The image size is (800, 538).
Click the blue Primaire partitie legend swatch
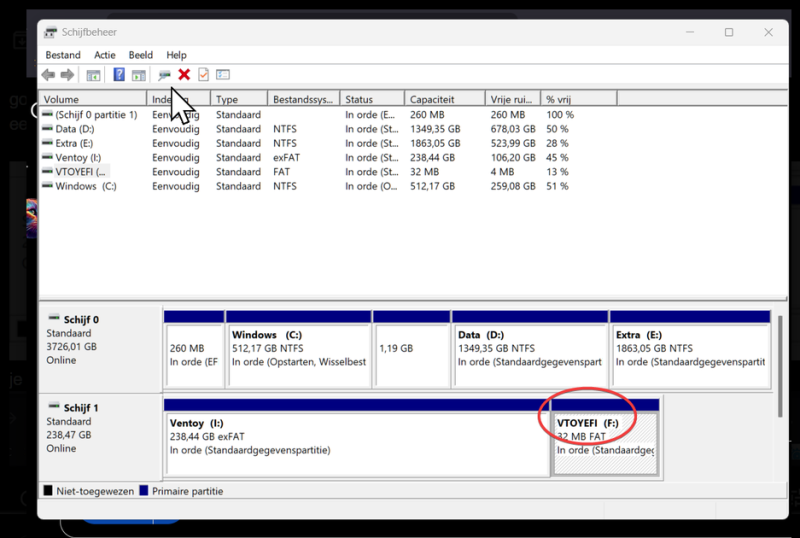click(x=143, y=491)
